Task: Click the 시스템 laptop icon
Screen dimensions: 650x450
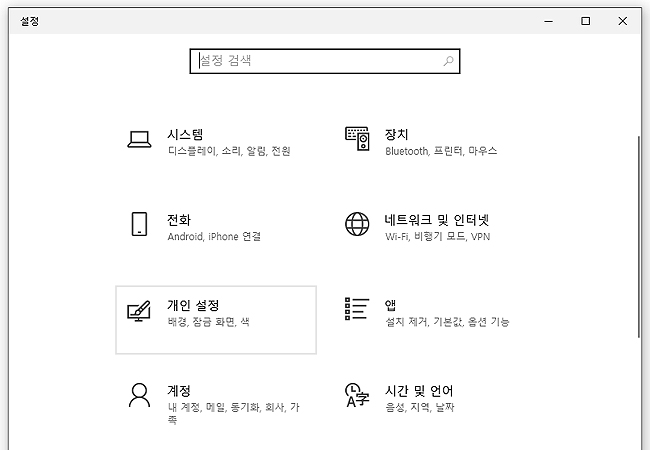Action: tap(139, 140)
